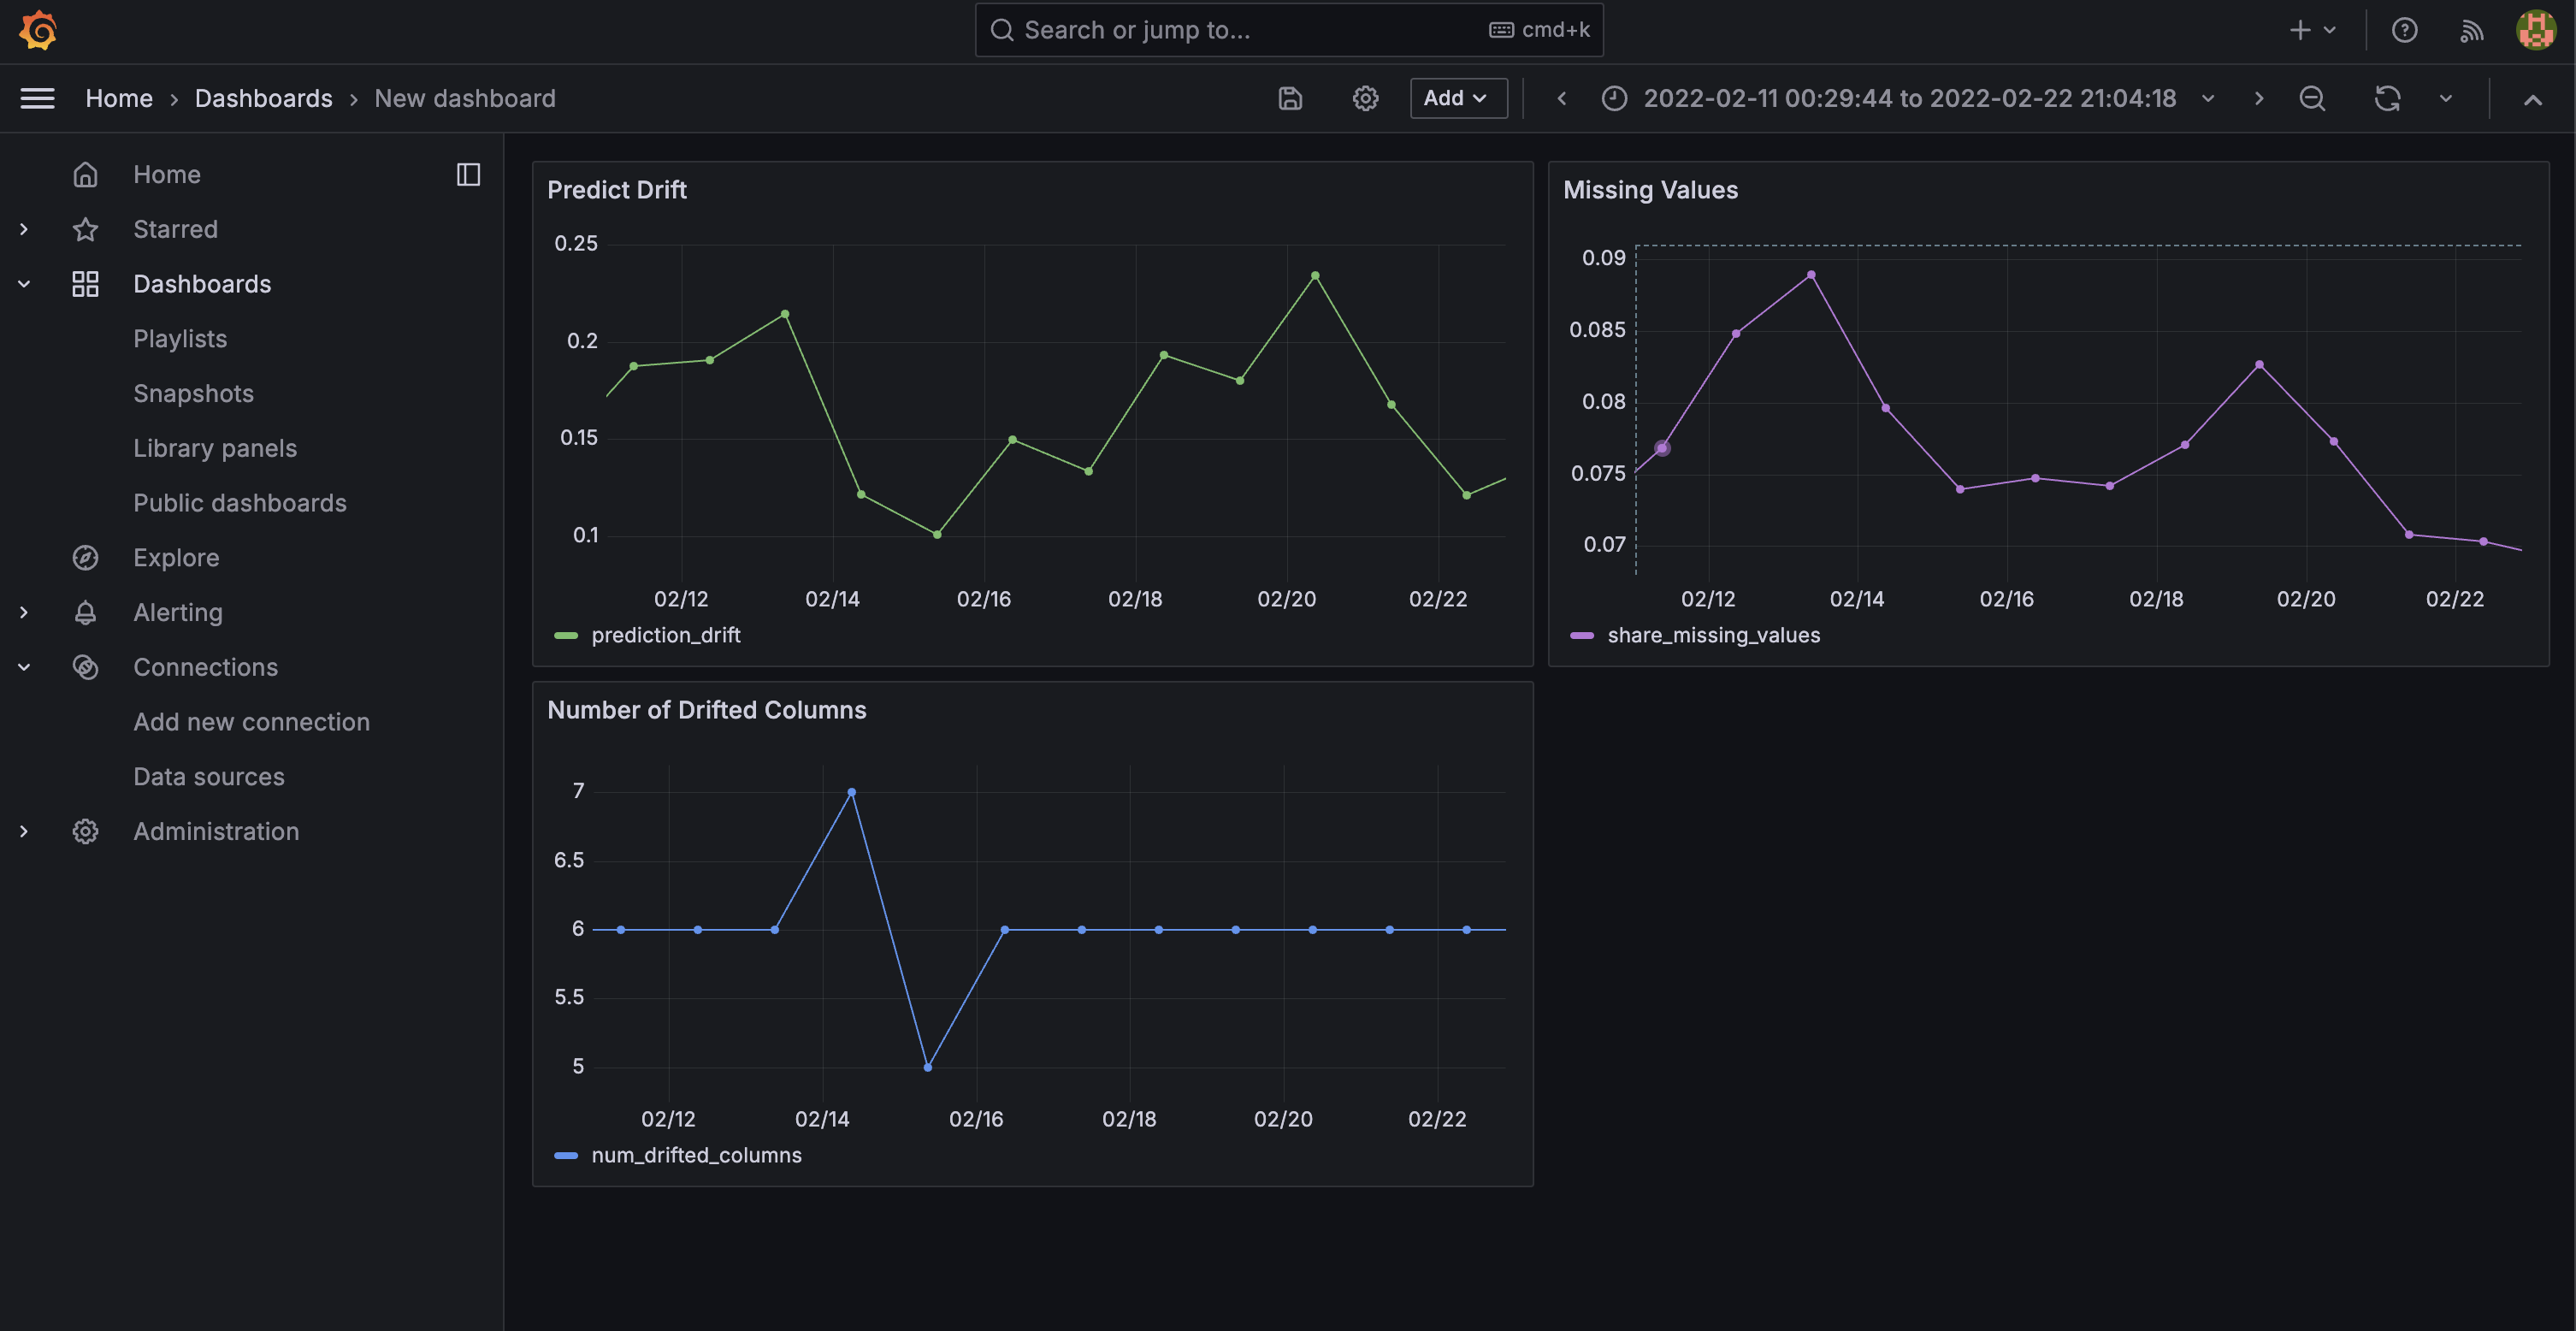Open the help question mark icon
This screenshot has width=2576, height=1331.
point(2404,30)
